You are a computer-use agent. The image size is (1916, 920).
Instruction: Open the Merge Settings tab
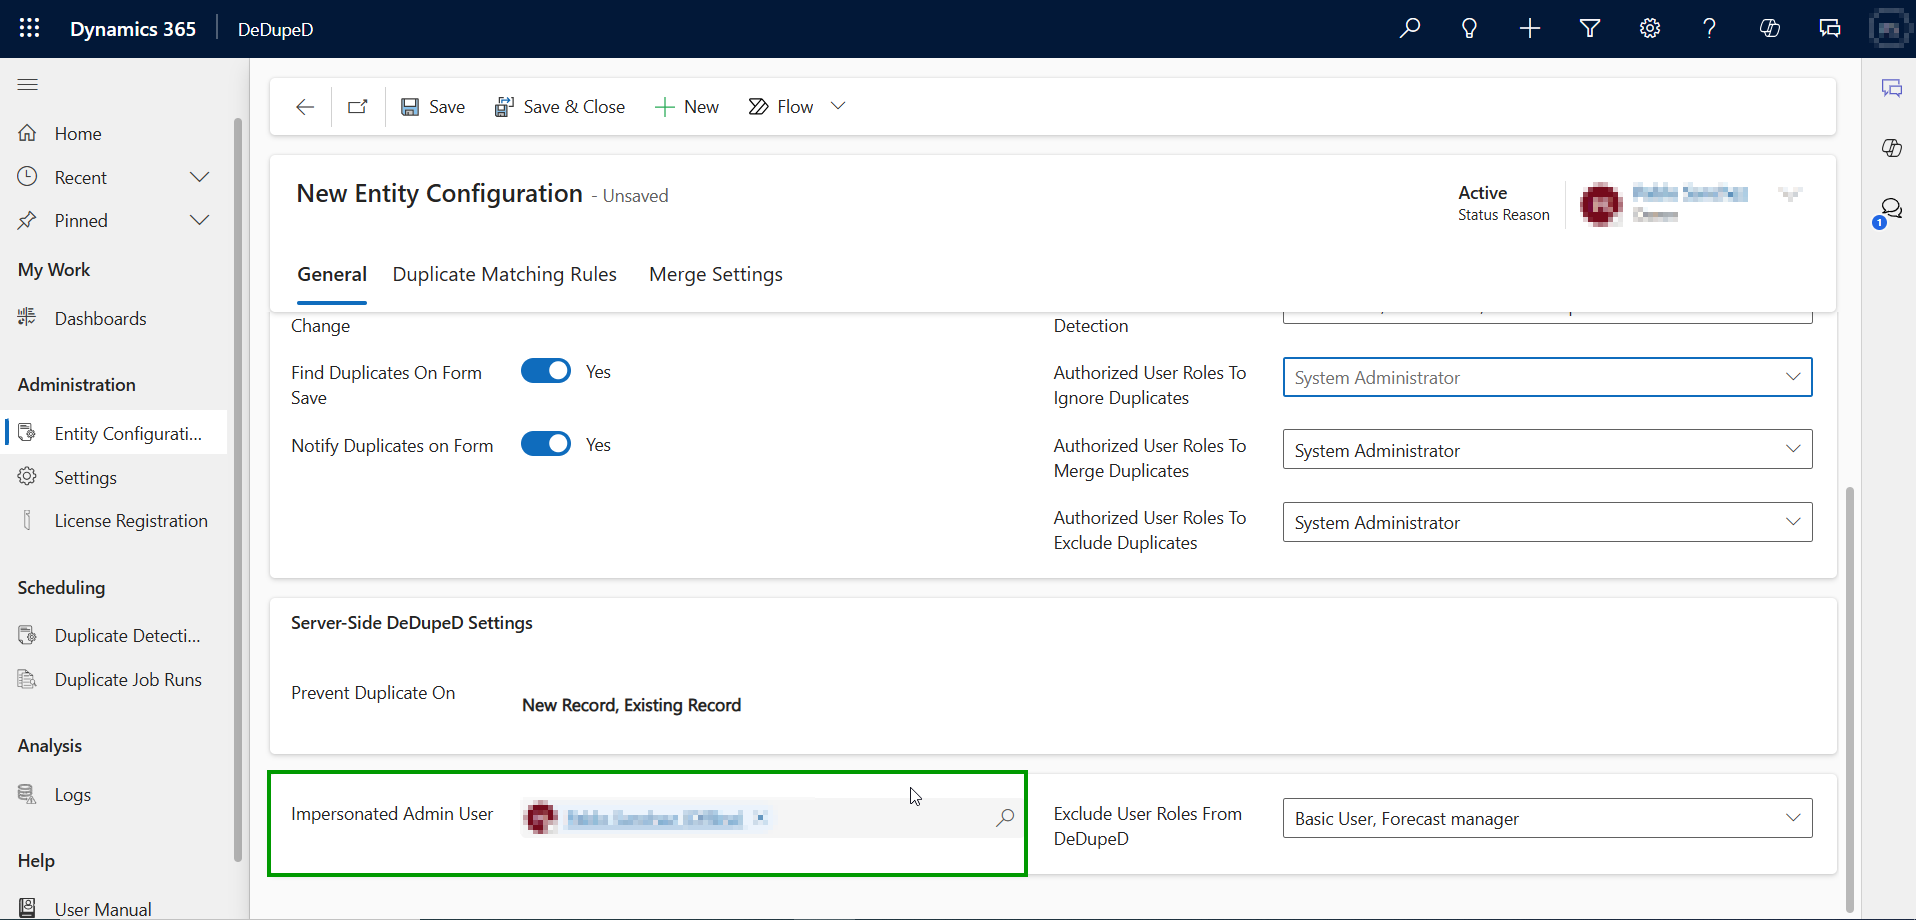[715, 274]
